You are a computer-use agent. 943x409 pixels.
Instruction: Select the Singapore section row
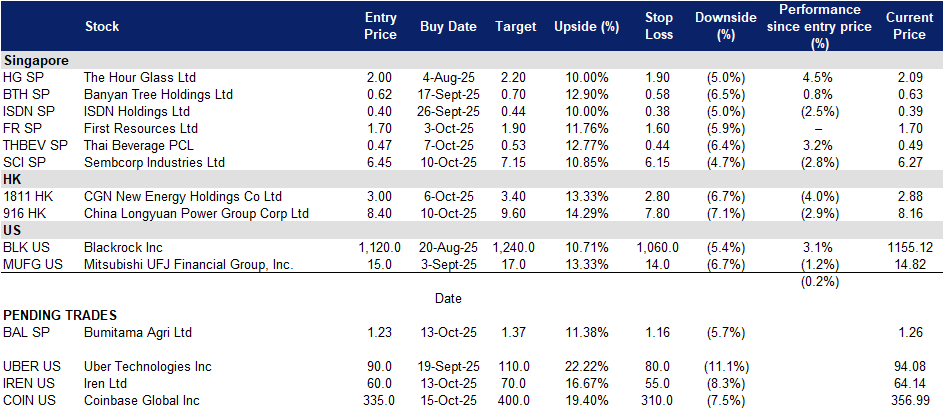point(472,61)
